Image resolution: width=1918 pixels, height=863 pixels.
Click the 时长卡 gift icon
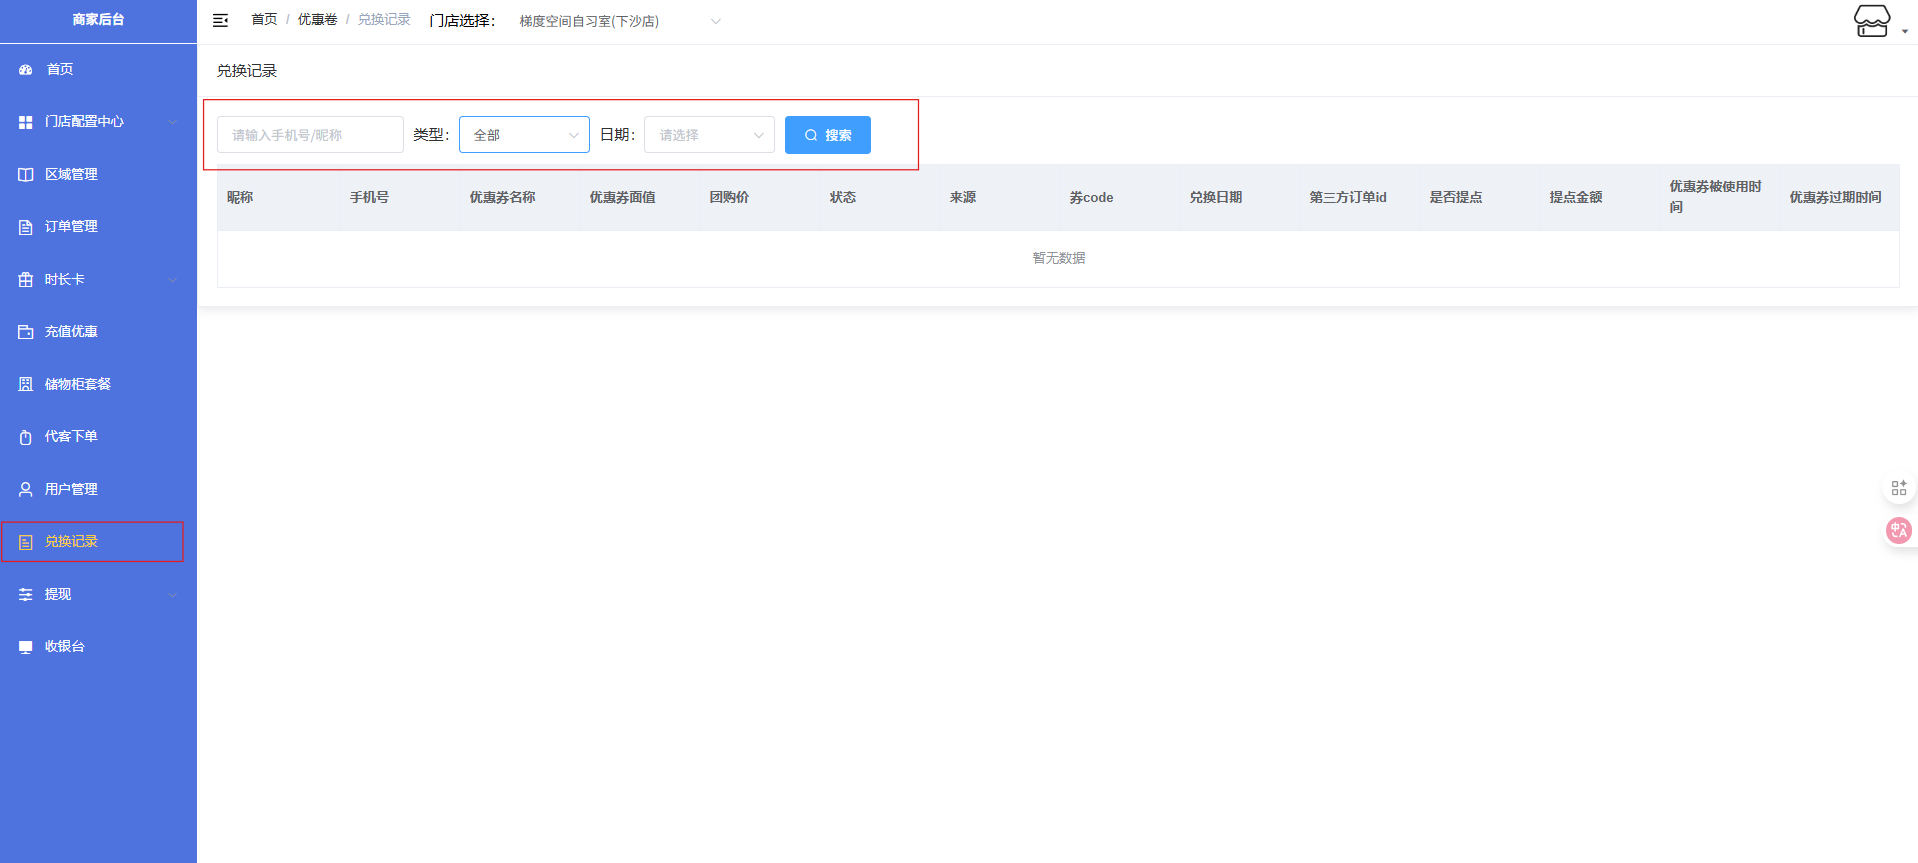click(x=26, y=280)
